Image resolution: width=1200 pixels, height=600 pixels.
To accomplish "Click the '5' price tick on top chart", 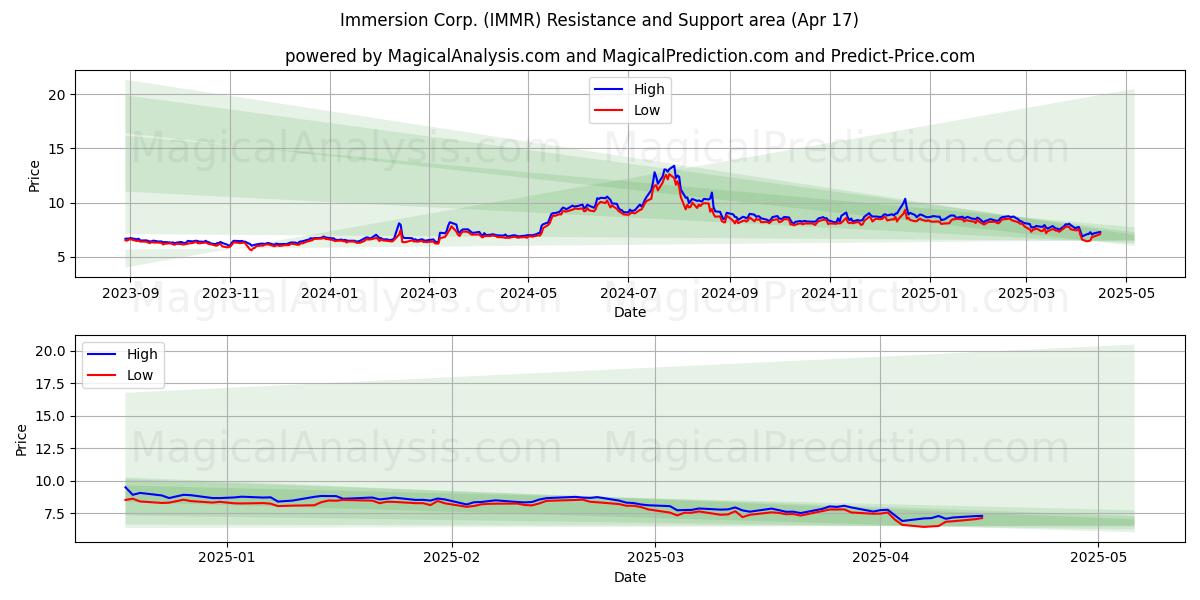I will coord(63,257).
